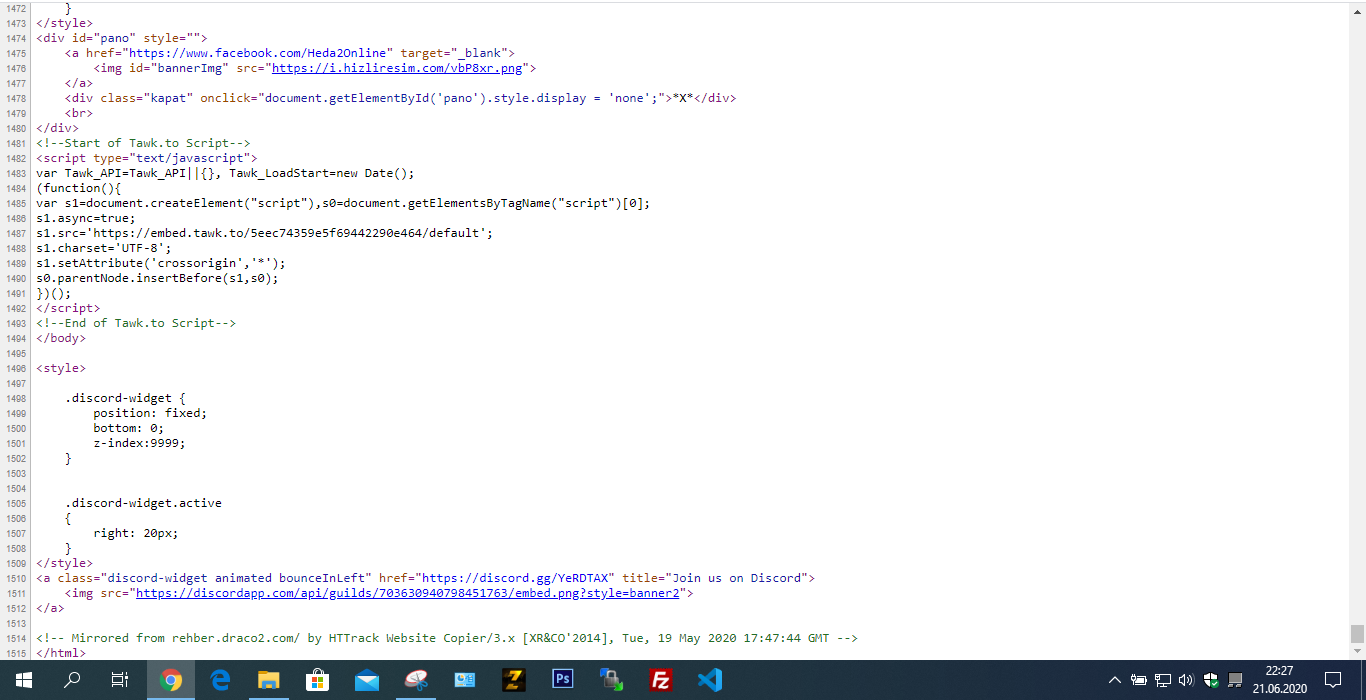The width and height of the screenshot is (1366, 700).
Task: Click the 'Start of Tawk.to Script' comment
Action: [143, 143]
